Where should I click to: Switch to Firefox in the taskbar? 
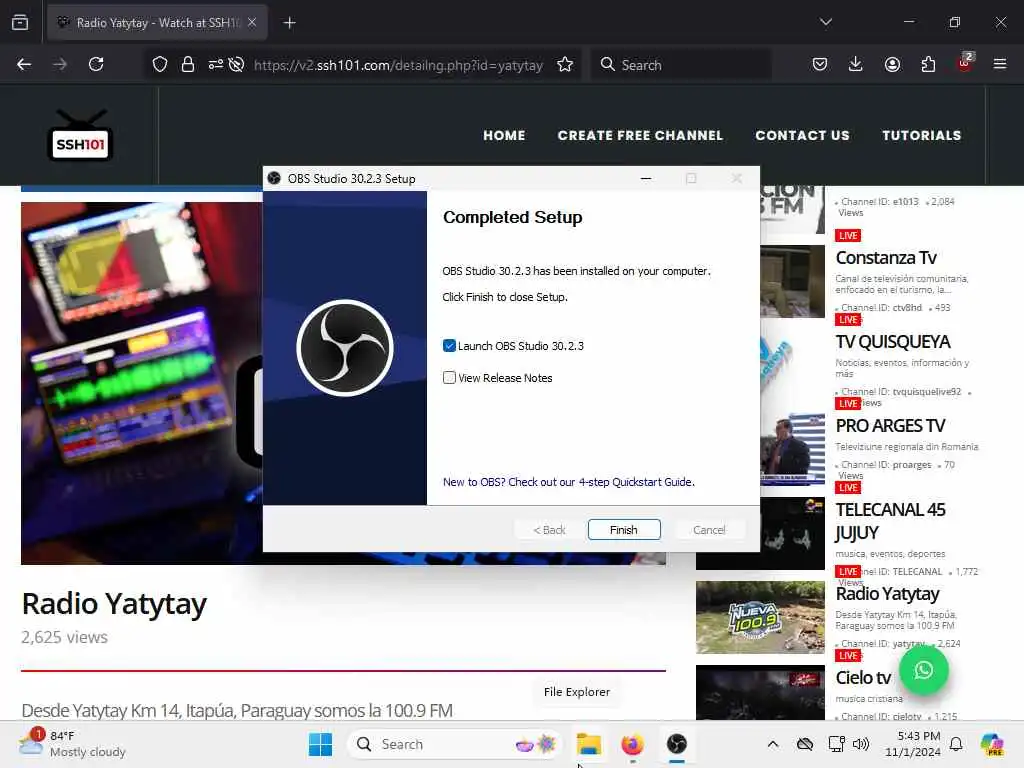point(632,744)
